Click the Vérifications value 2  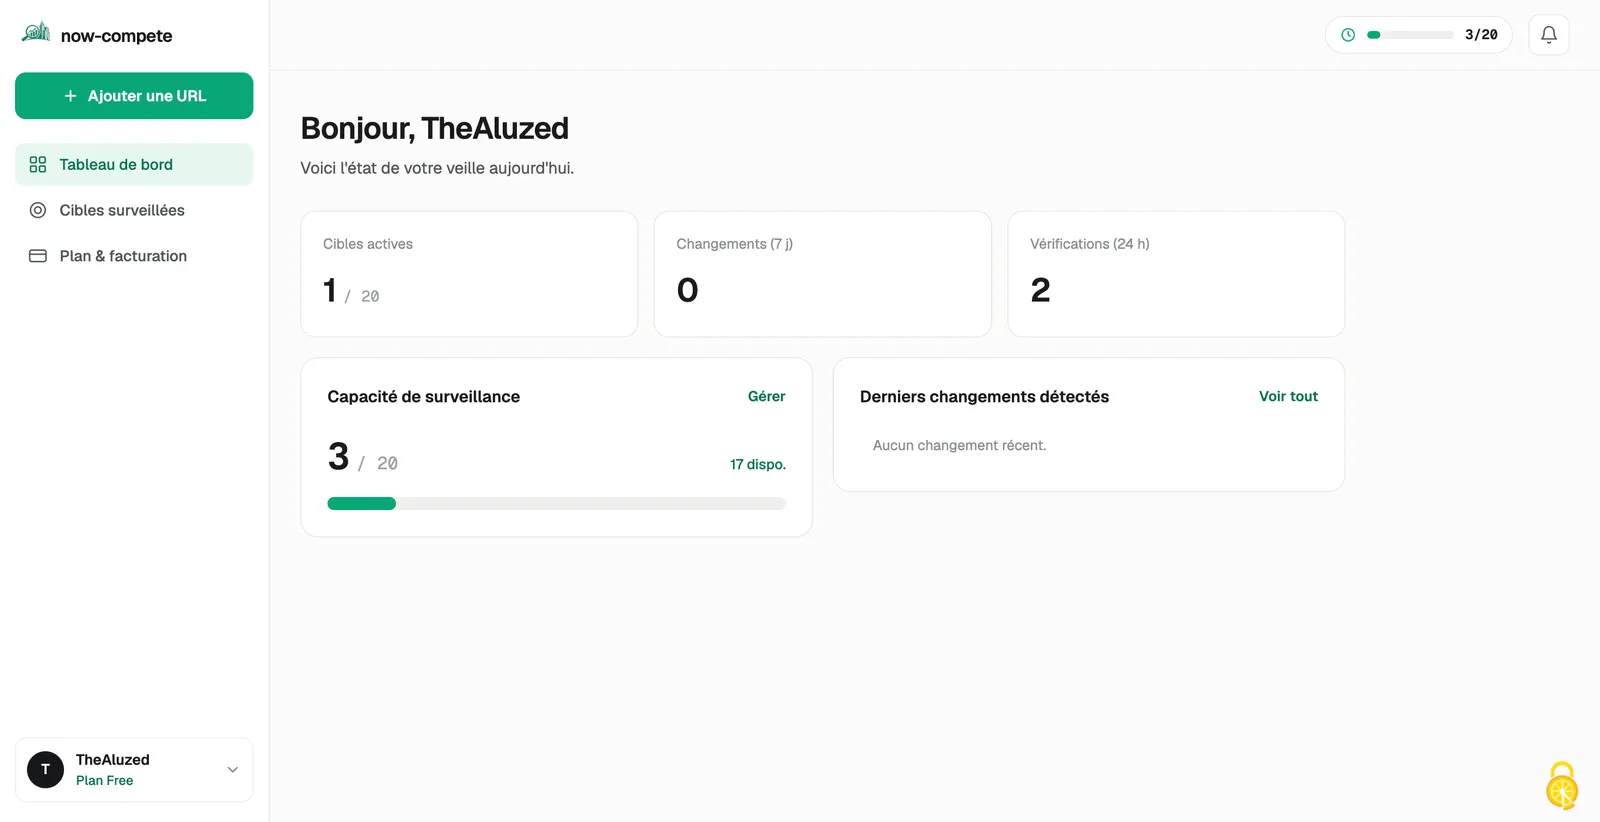coord(1040,290)
